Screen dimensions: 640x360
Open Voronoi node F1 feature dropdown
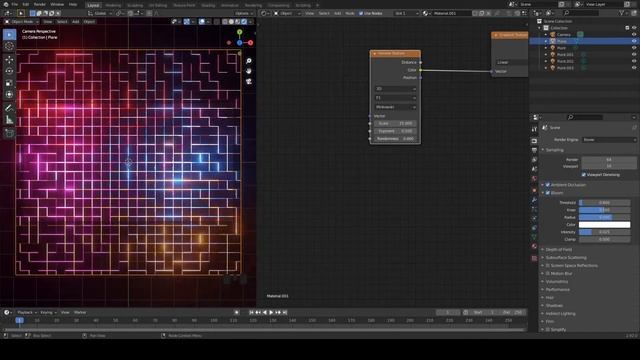395,98
